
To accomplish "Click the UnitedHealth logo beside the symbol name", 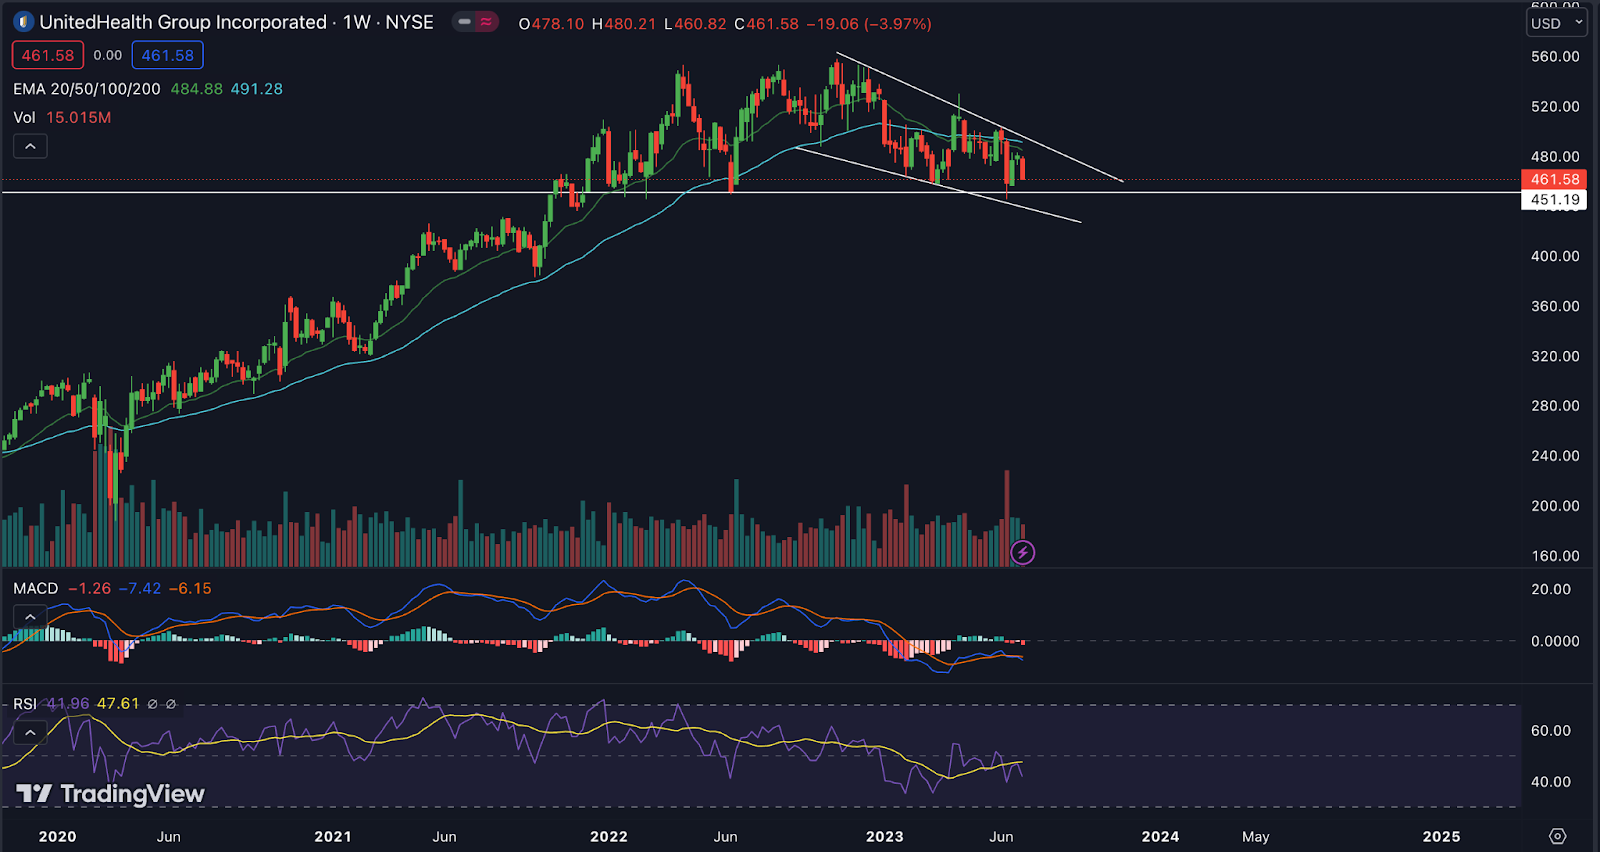I will pos(23,22).
